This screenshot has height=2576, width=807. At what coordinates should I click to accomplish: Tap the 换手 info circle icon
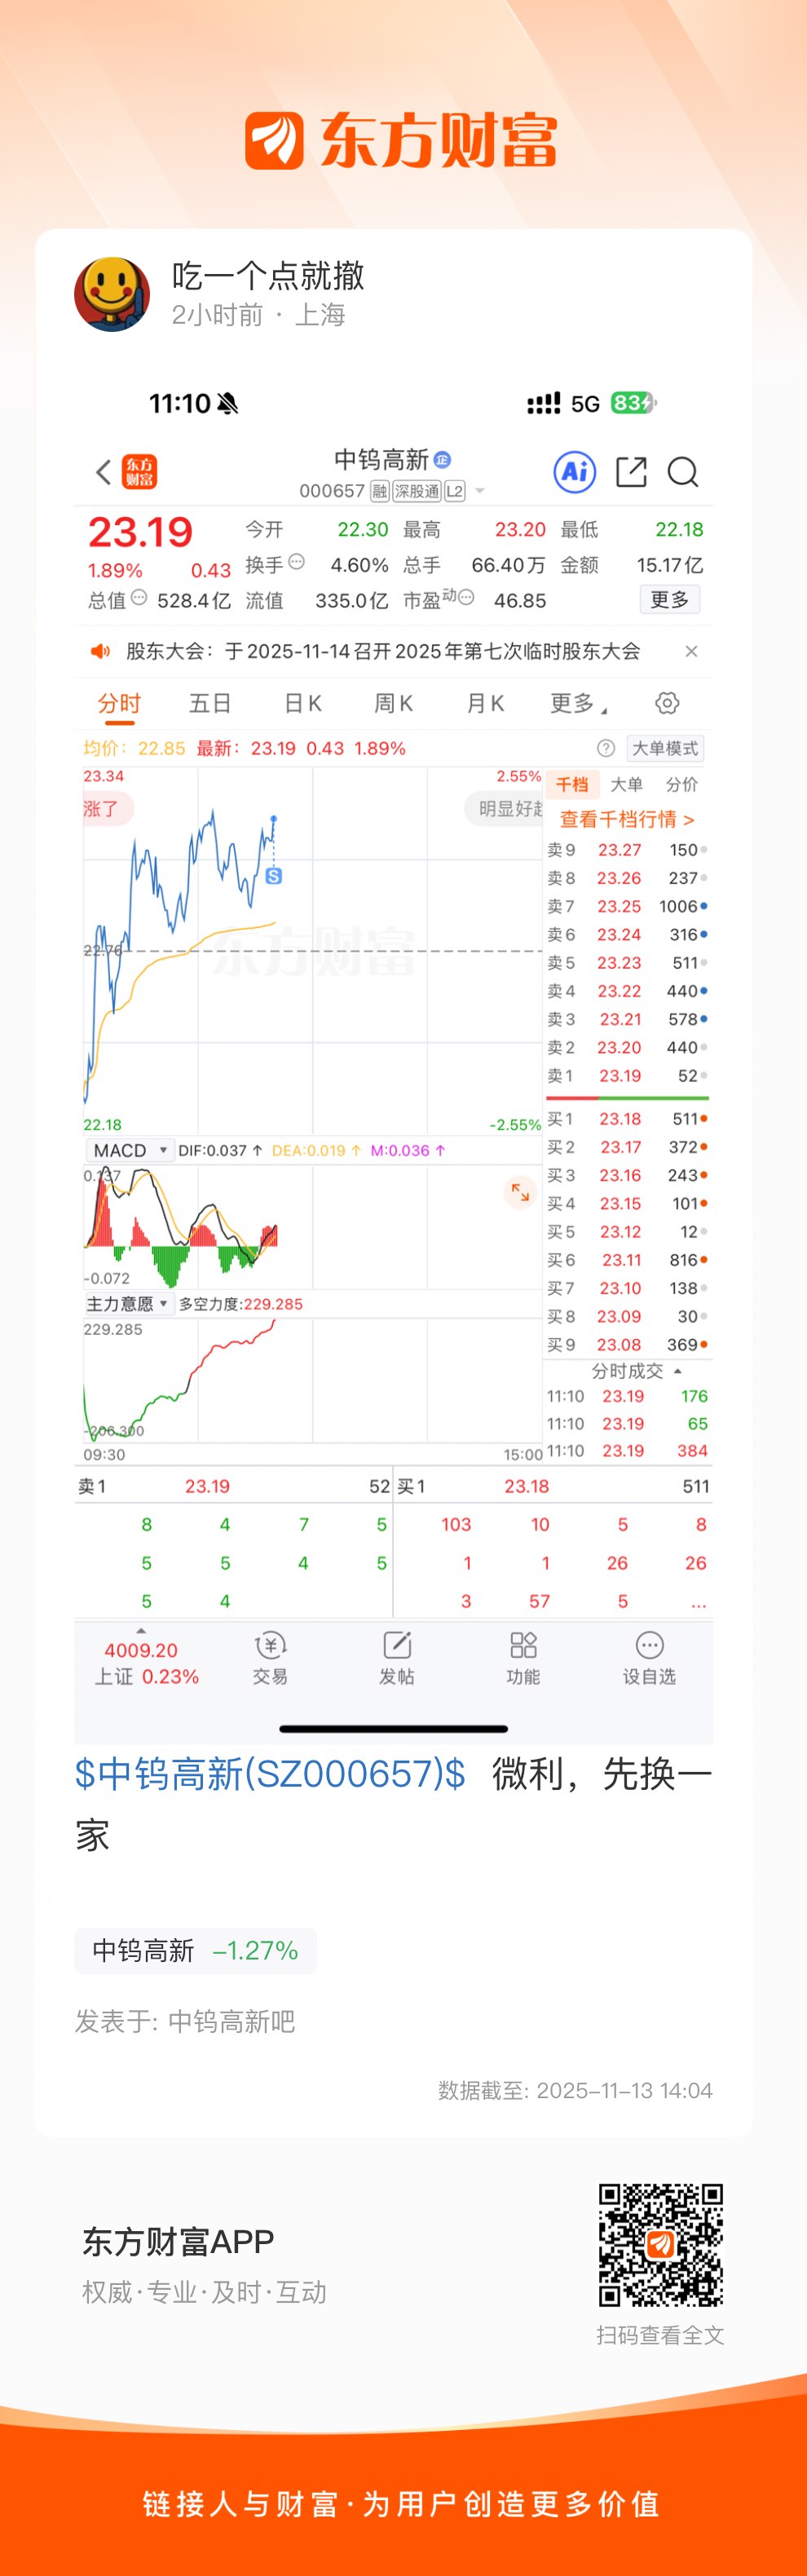tap(296, 562)
